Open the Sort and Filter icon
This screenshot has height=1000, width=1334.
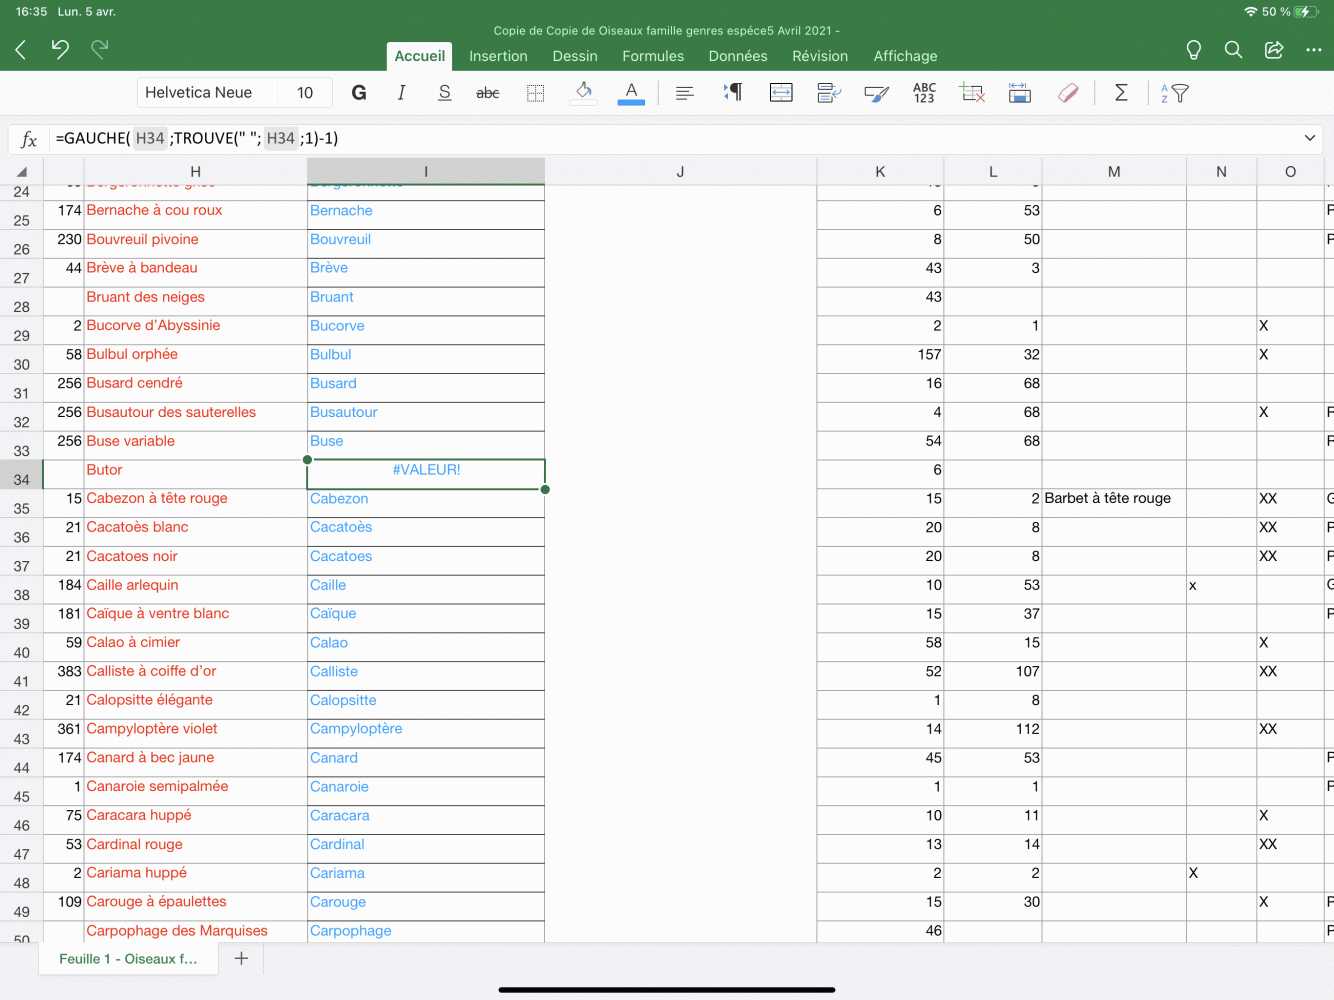click(1174, 93)
